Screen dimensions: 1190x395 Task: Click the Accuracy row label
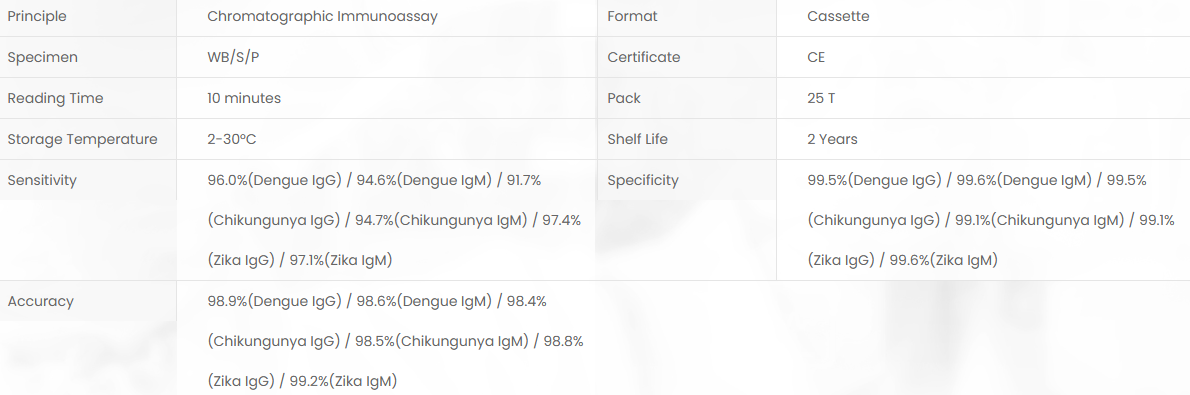tap(40, 301)
